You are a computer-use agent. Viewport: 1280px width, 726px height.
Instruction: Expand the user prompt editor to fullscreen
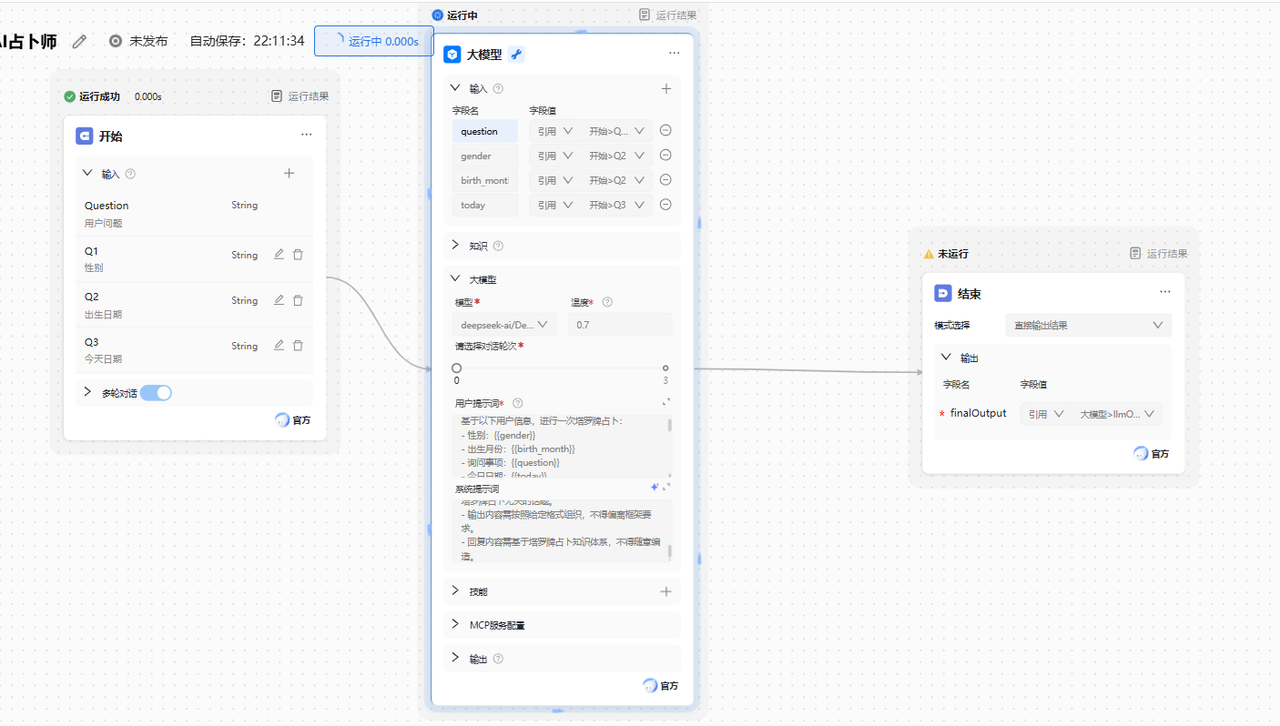[666, 402]
